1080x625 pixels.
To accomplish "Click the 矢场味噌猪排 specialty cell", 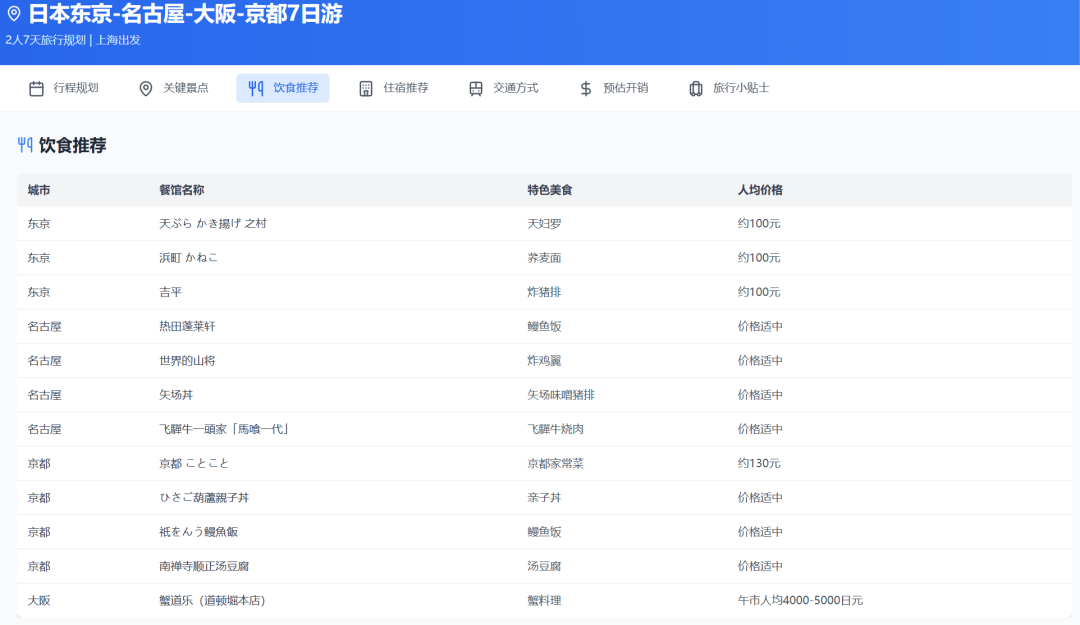I will 561,395.
